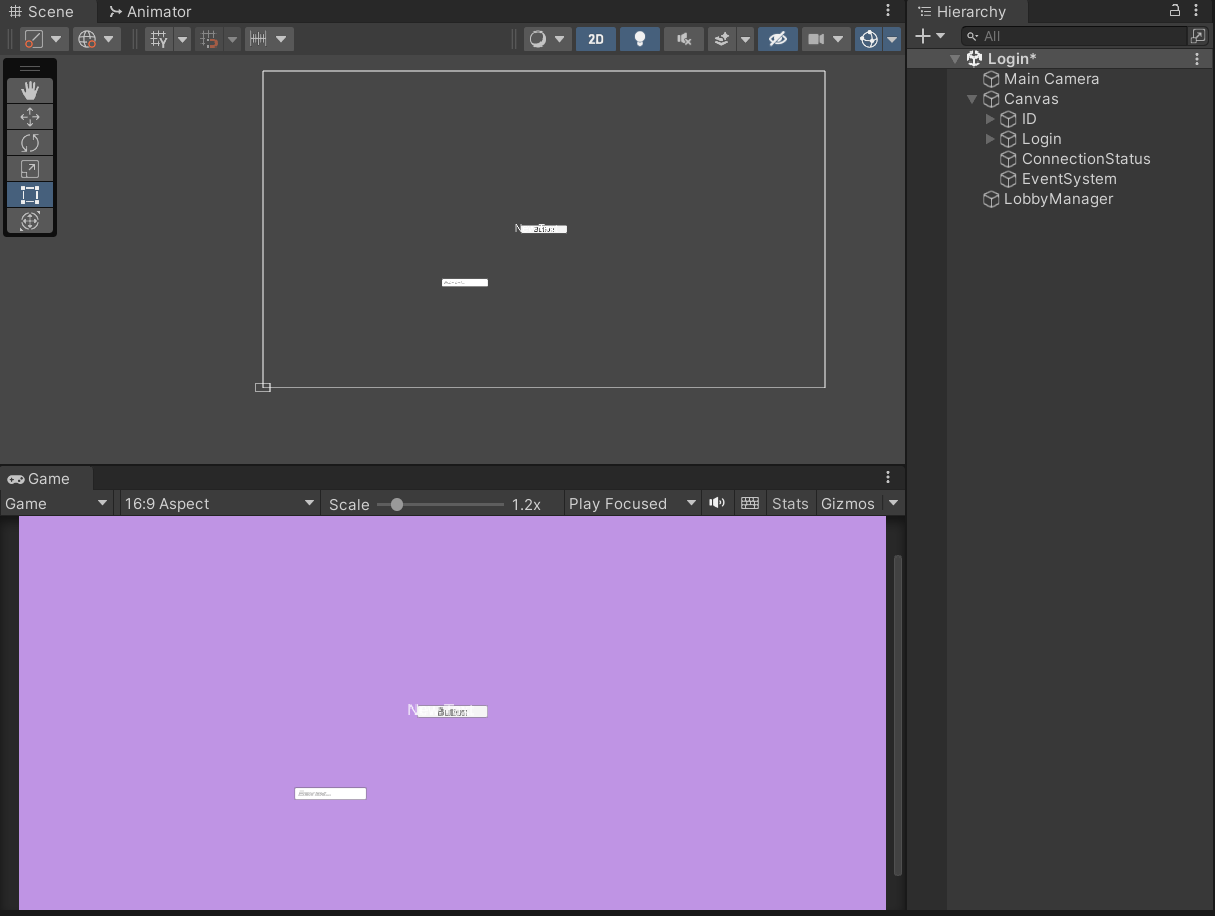The width and height of the screenshot is (1215, 916).
Task: Open the scene camera dropdown arrow
Action: (838, 39)
